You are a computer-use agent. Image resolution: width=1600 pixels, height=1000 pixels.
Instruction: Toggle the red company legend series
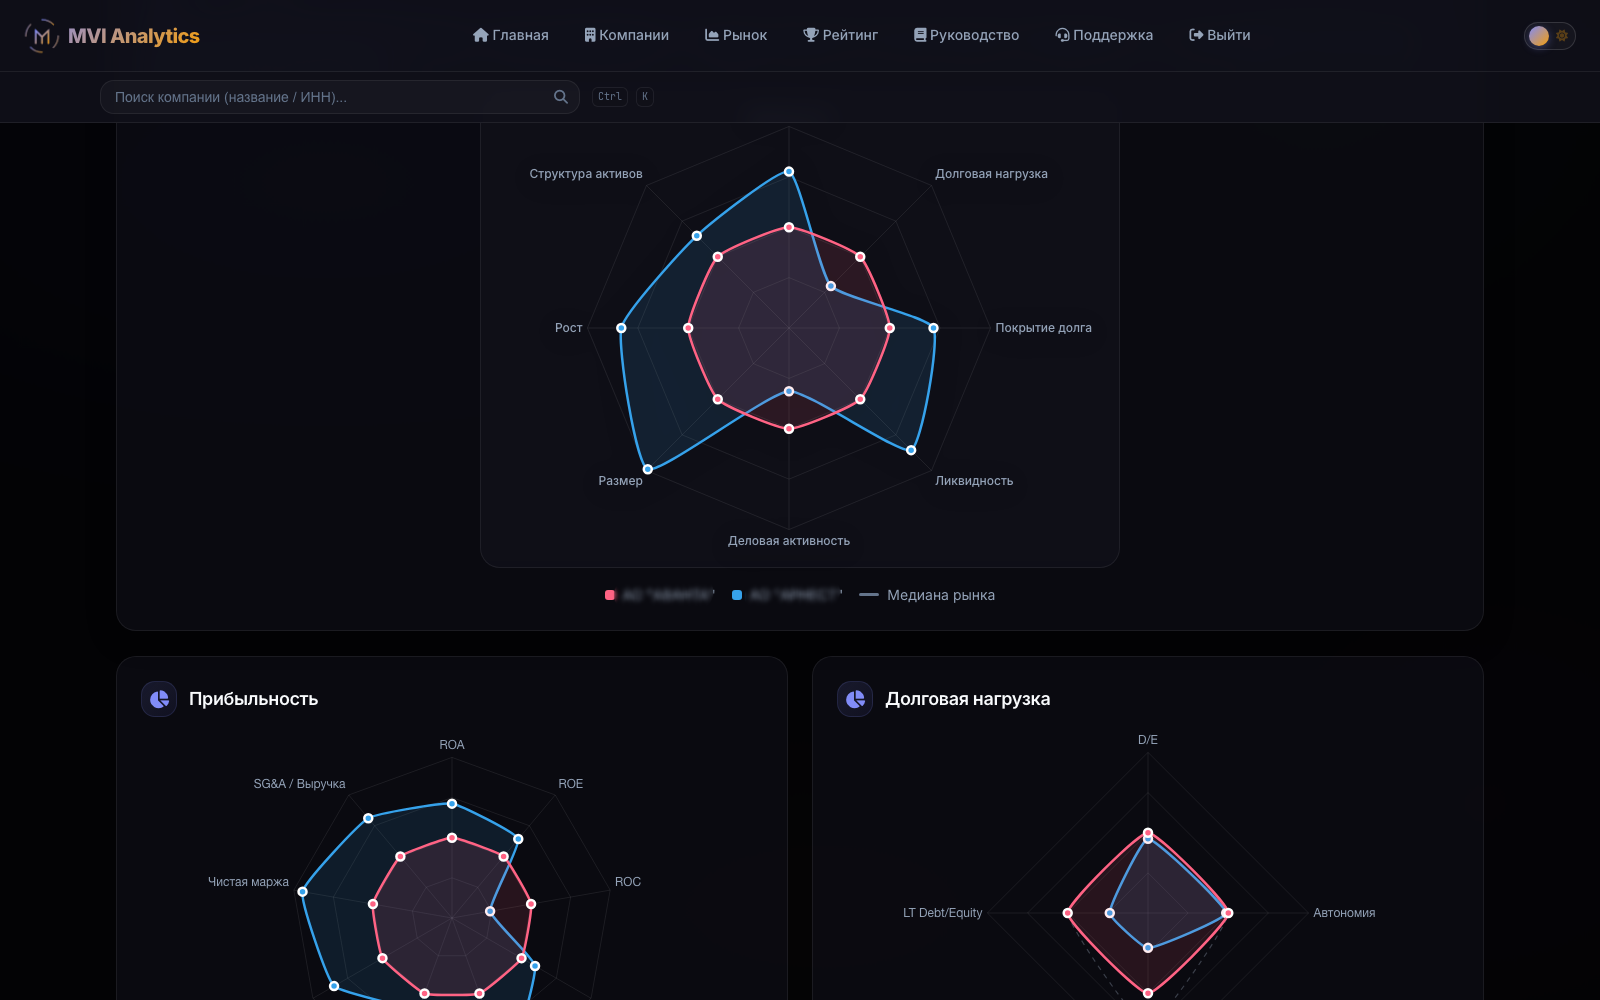coord(660,595)
